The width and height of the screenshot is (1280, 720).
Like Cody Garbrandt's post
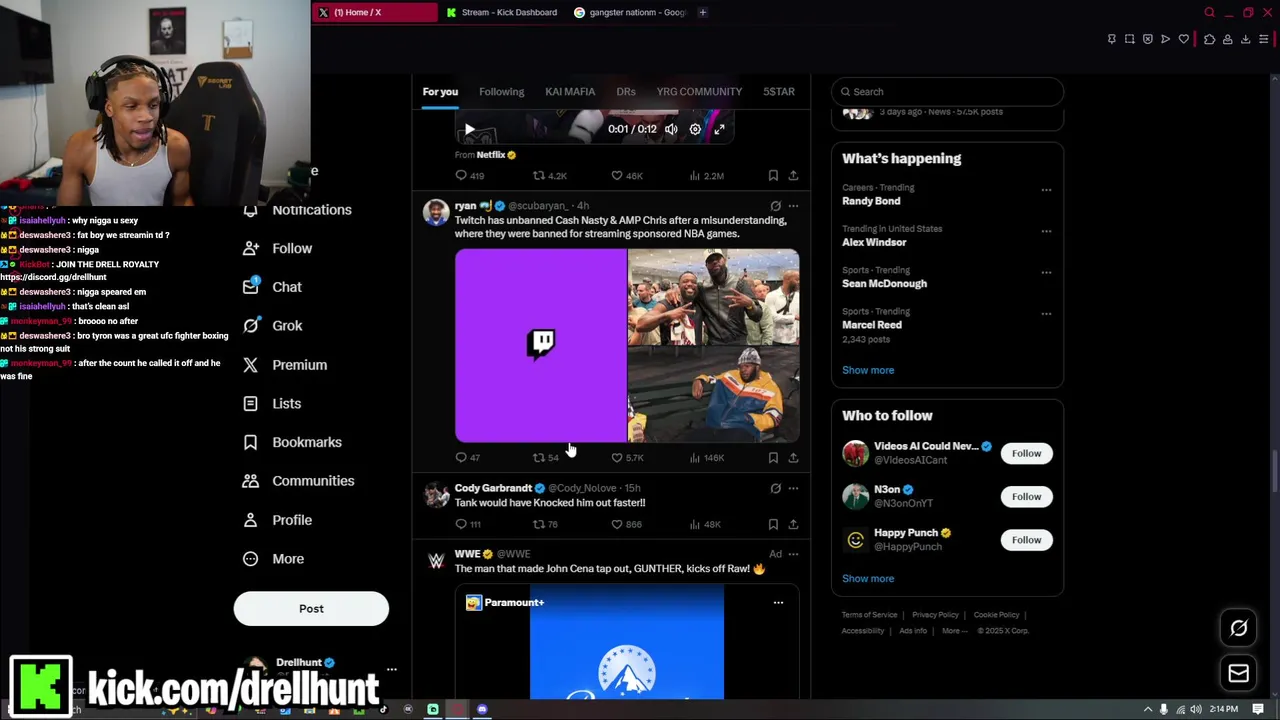627,524
